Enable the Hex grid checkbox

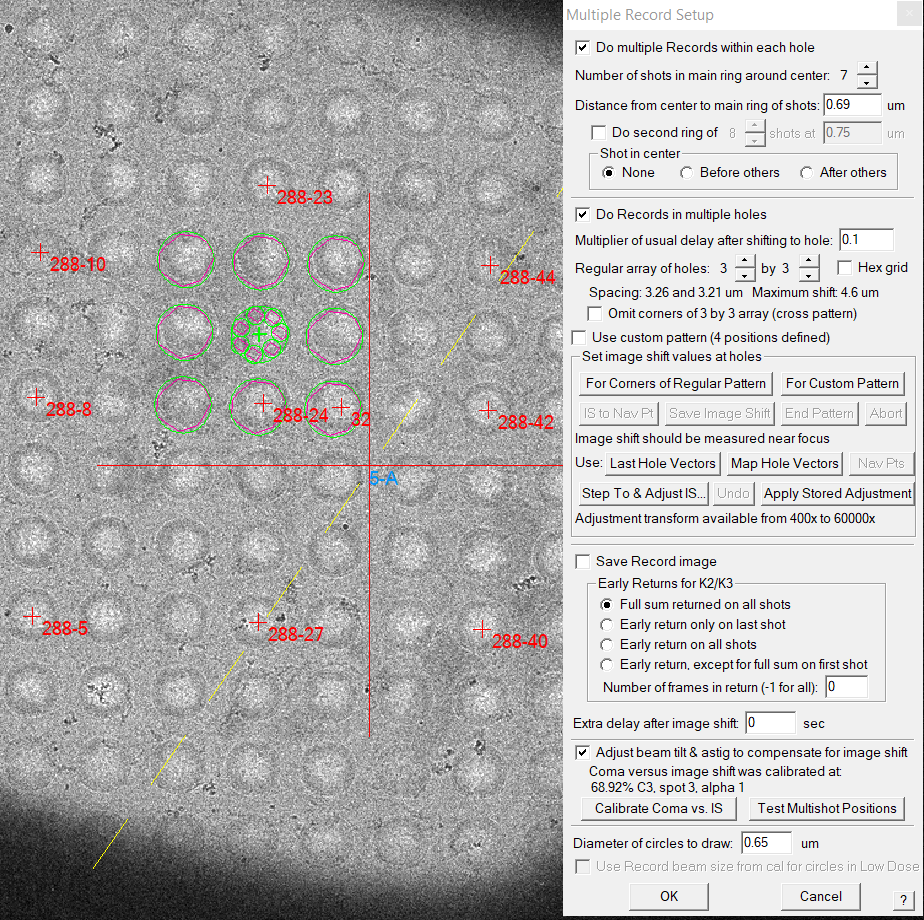pos(844,268)
